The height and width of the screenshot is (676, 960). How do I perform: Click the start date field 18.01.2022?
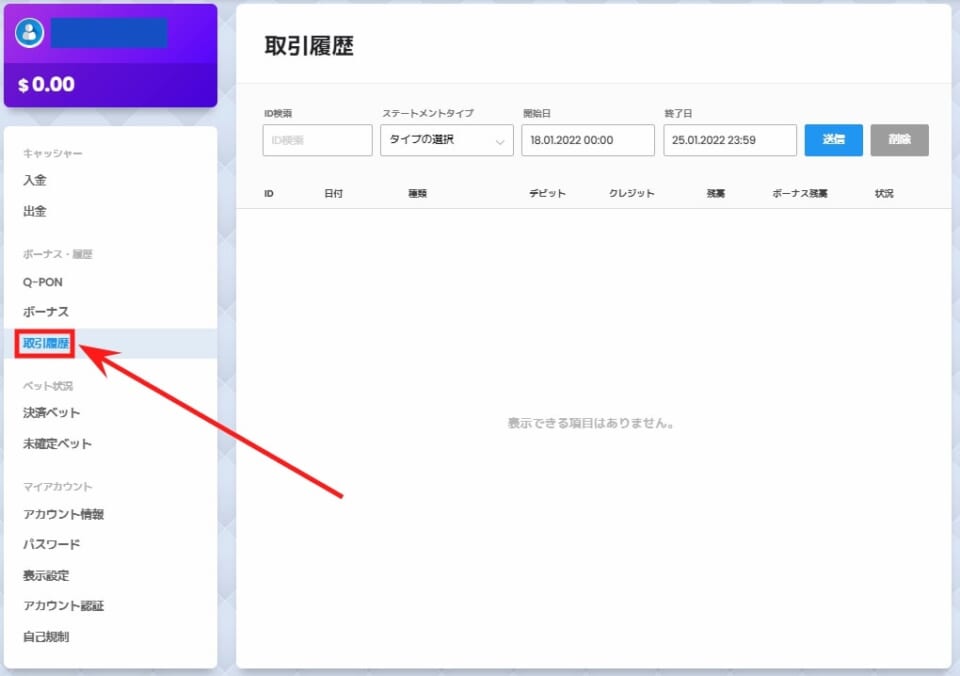click(x=588, y=140)
